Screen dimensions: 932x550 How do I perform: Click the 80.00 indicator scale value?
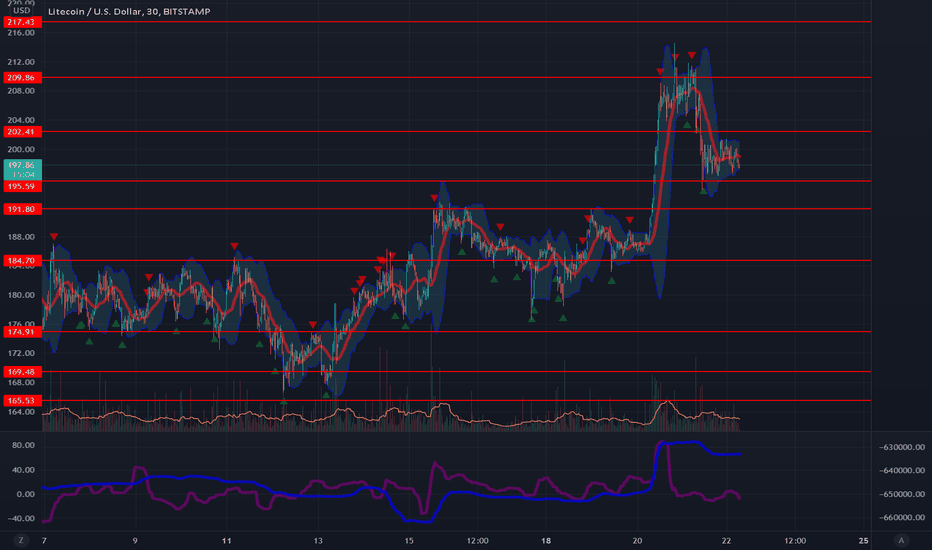coord(23,445)
